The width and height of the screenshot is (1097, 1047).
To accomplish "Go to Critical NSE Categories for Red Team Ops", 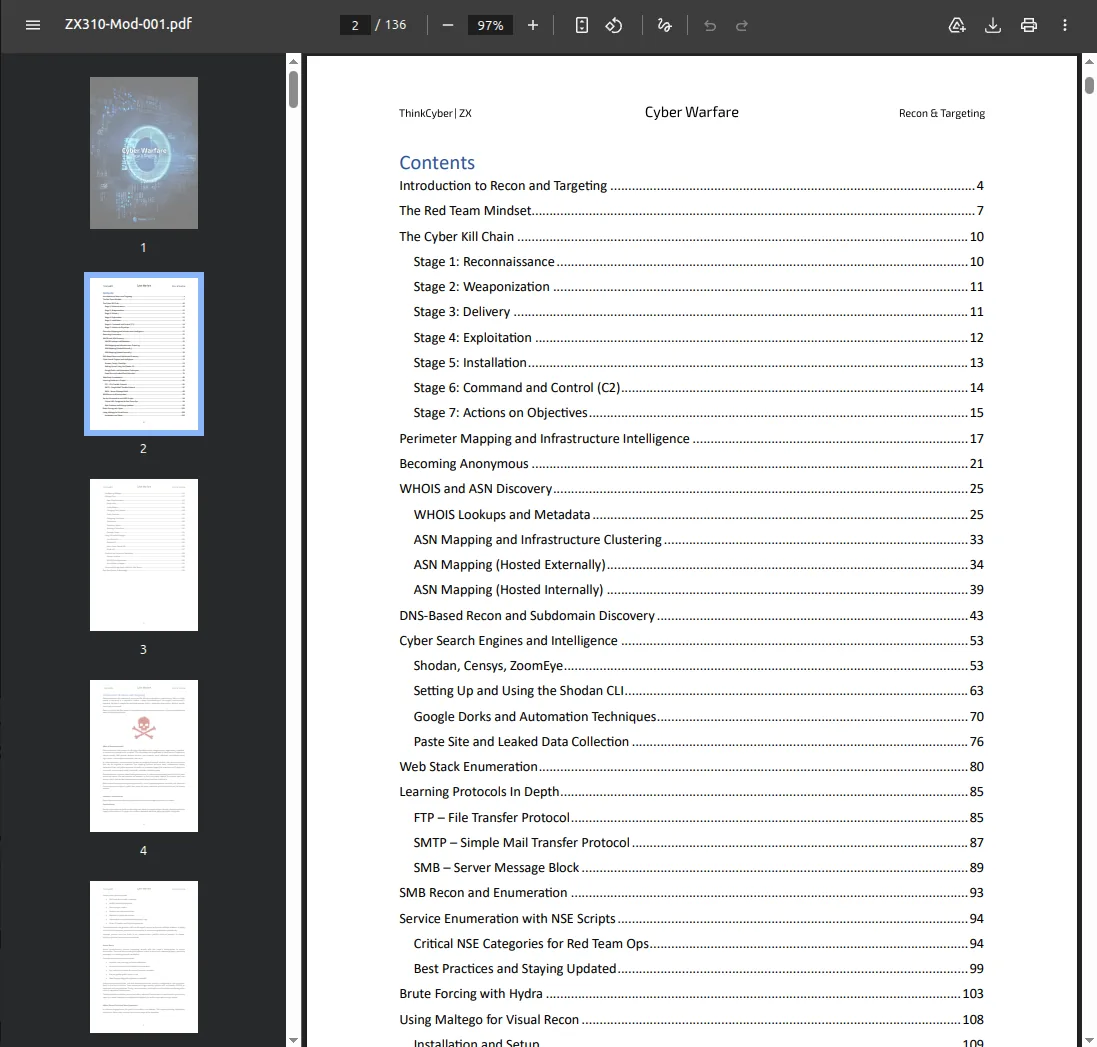I will point(698,944).
